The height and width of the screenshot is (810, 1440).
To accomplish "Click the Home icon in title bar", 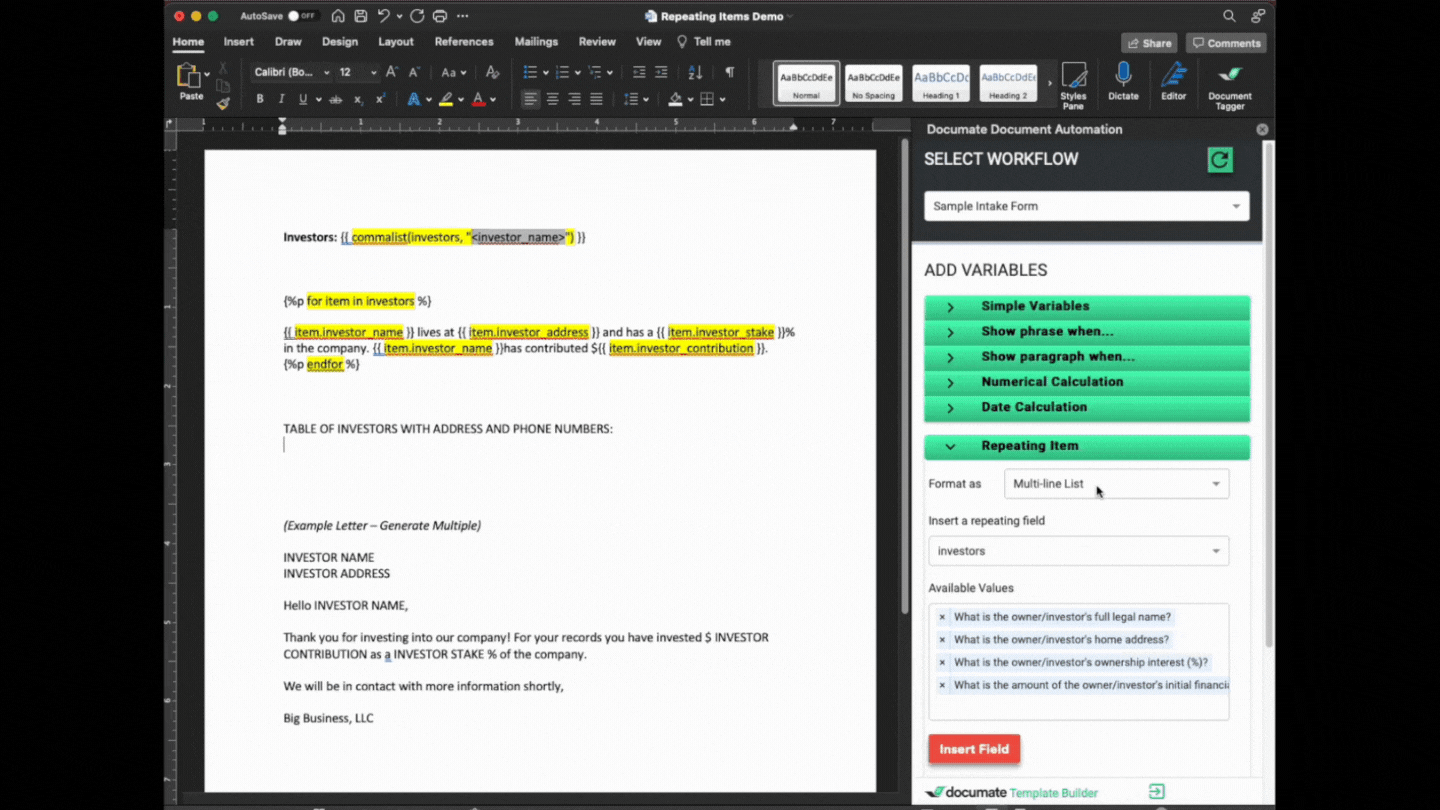I will click(338, 16).
